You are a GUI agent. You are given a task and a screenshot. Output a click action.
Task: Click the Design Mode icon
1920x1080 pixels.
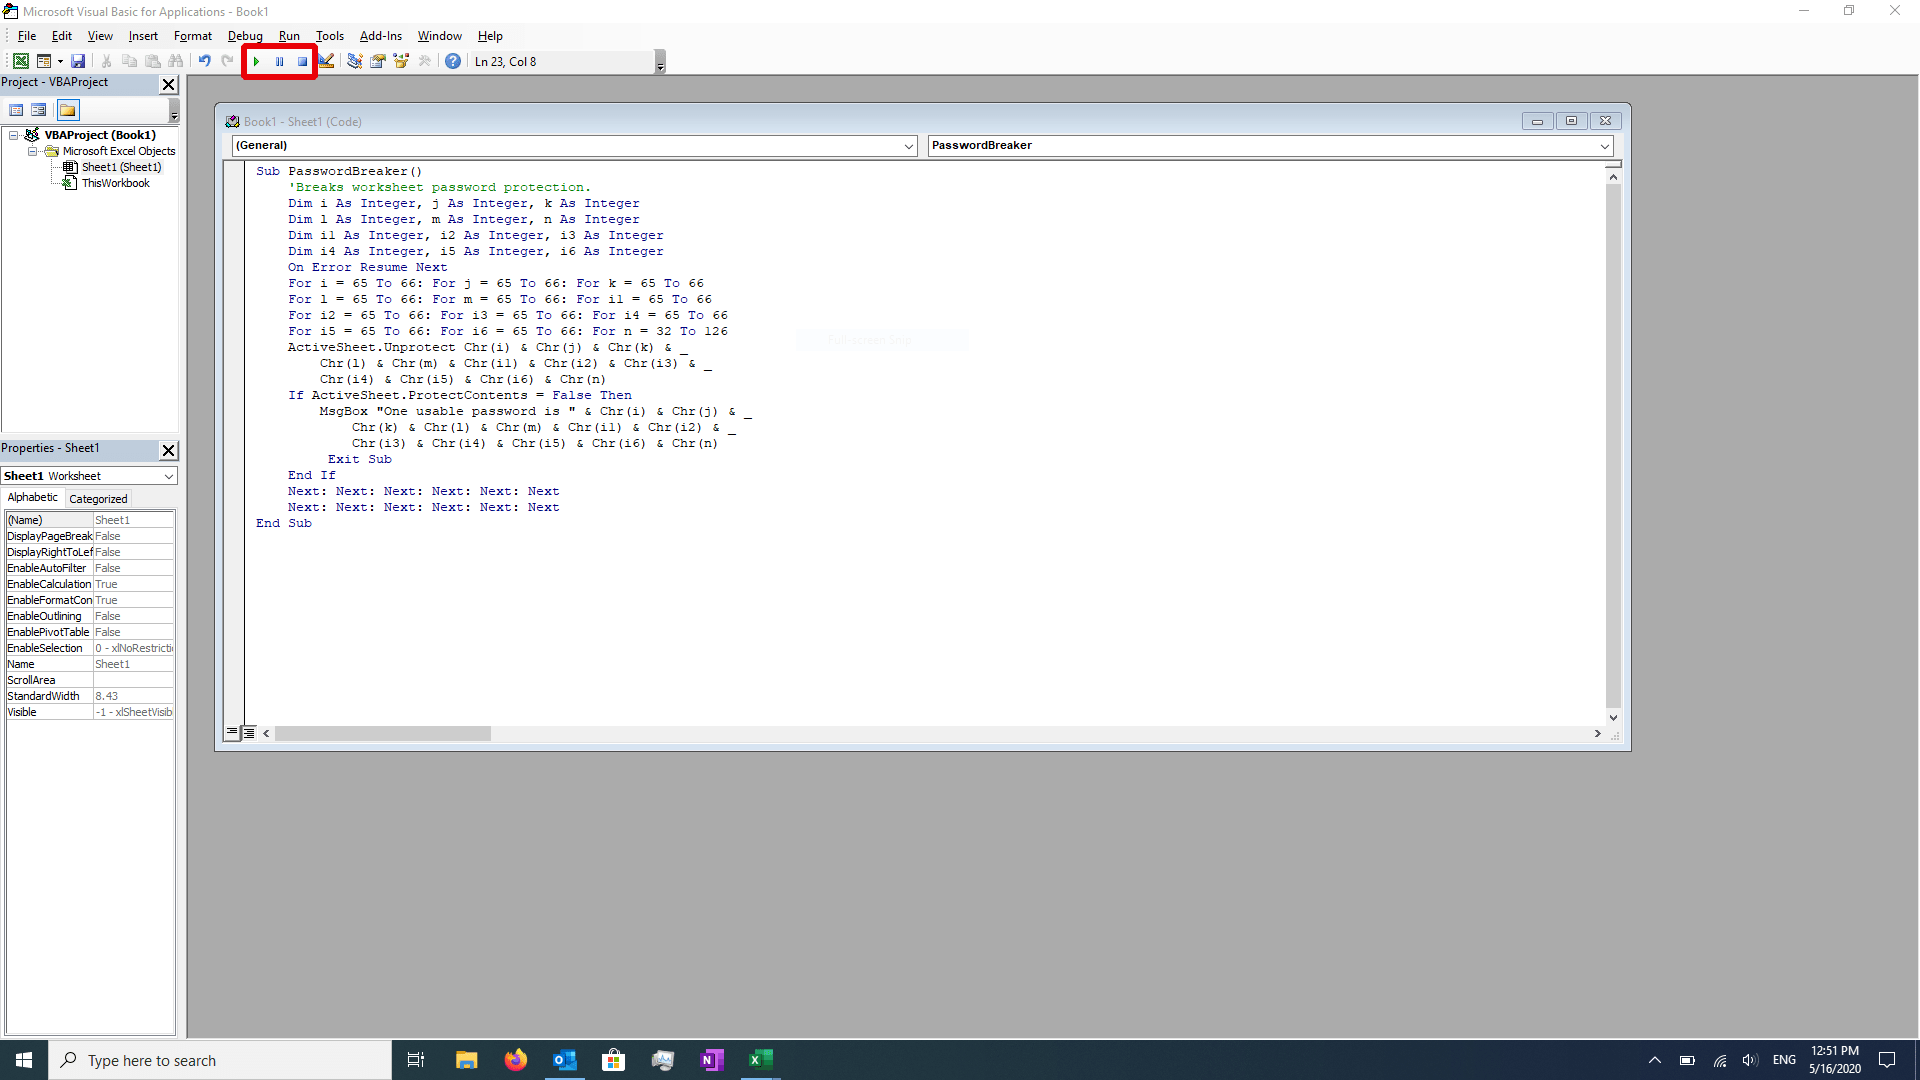point(326,62)
